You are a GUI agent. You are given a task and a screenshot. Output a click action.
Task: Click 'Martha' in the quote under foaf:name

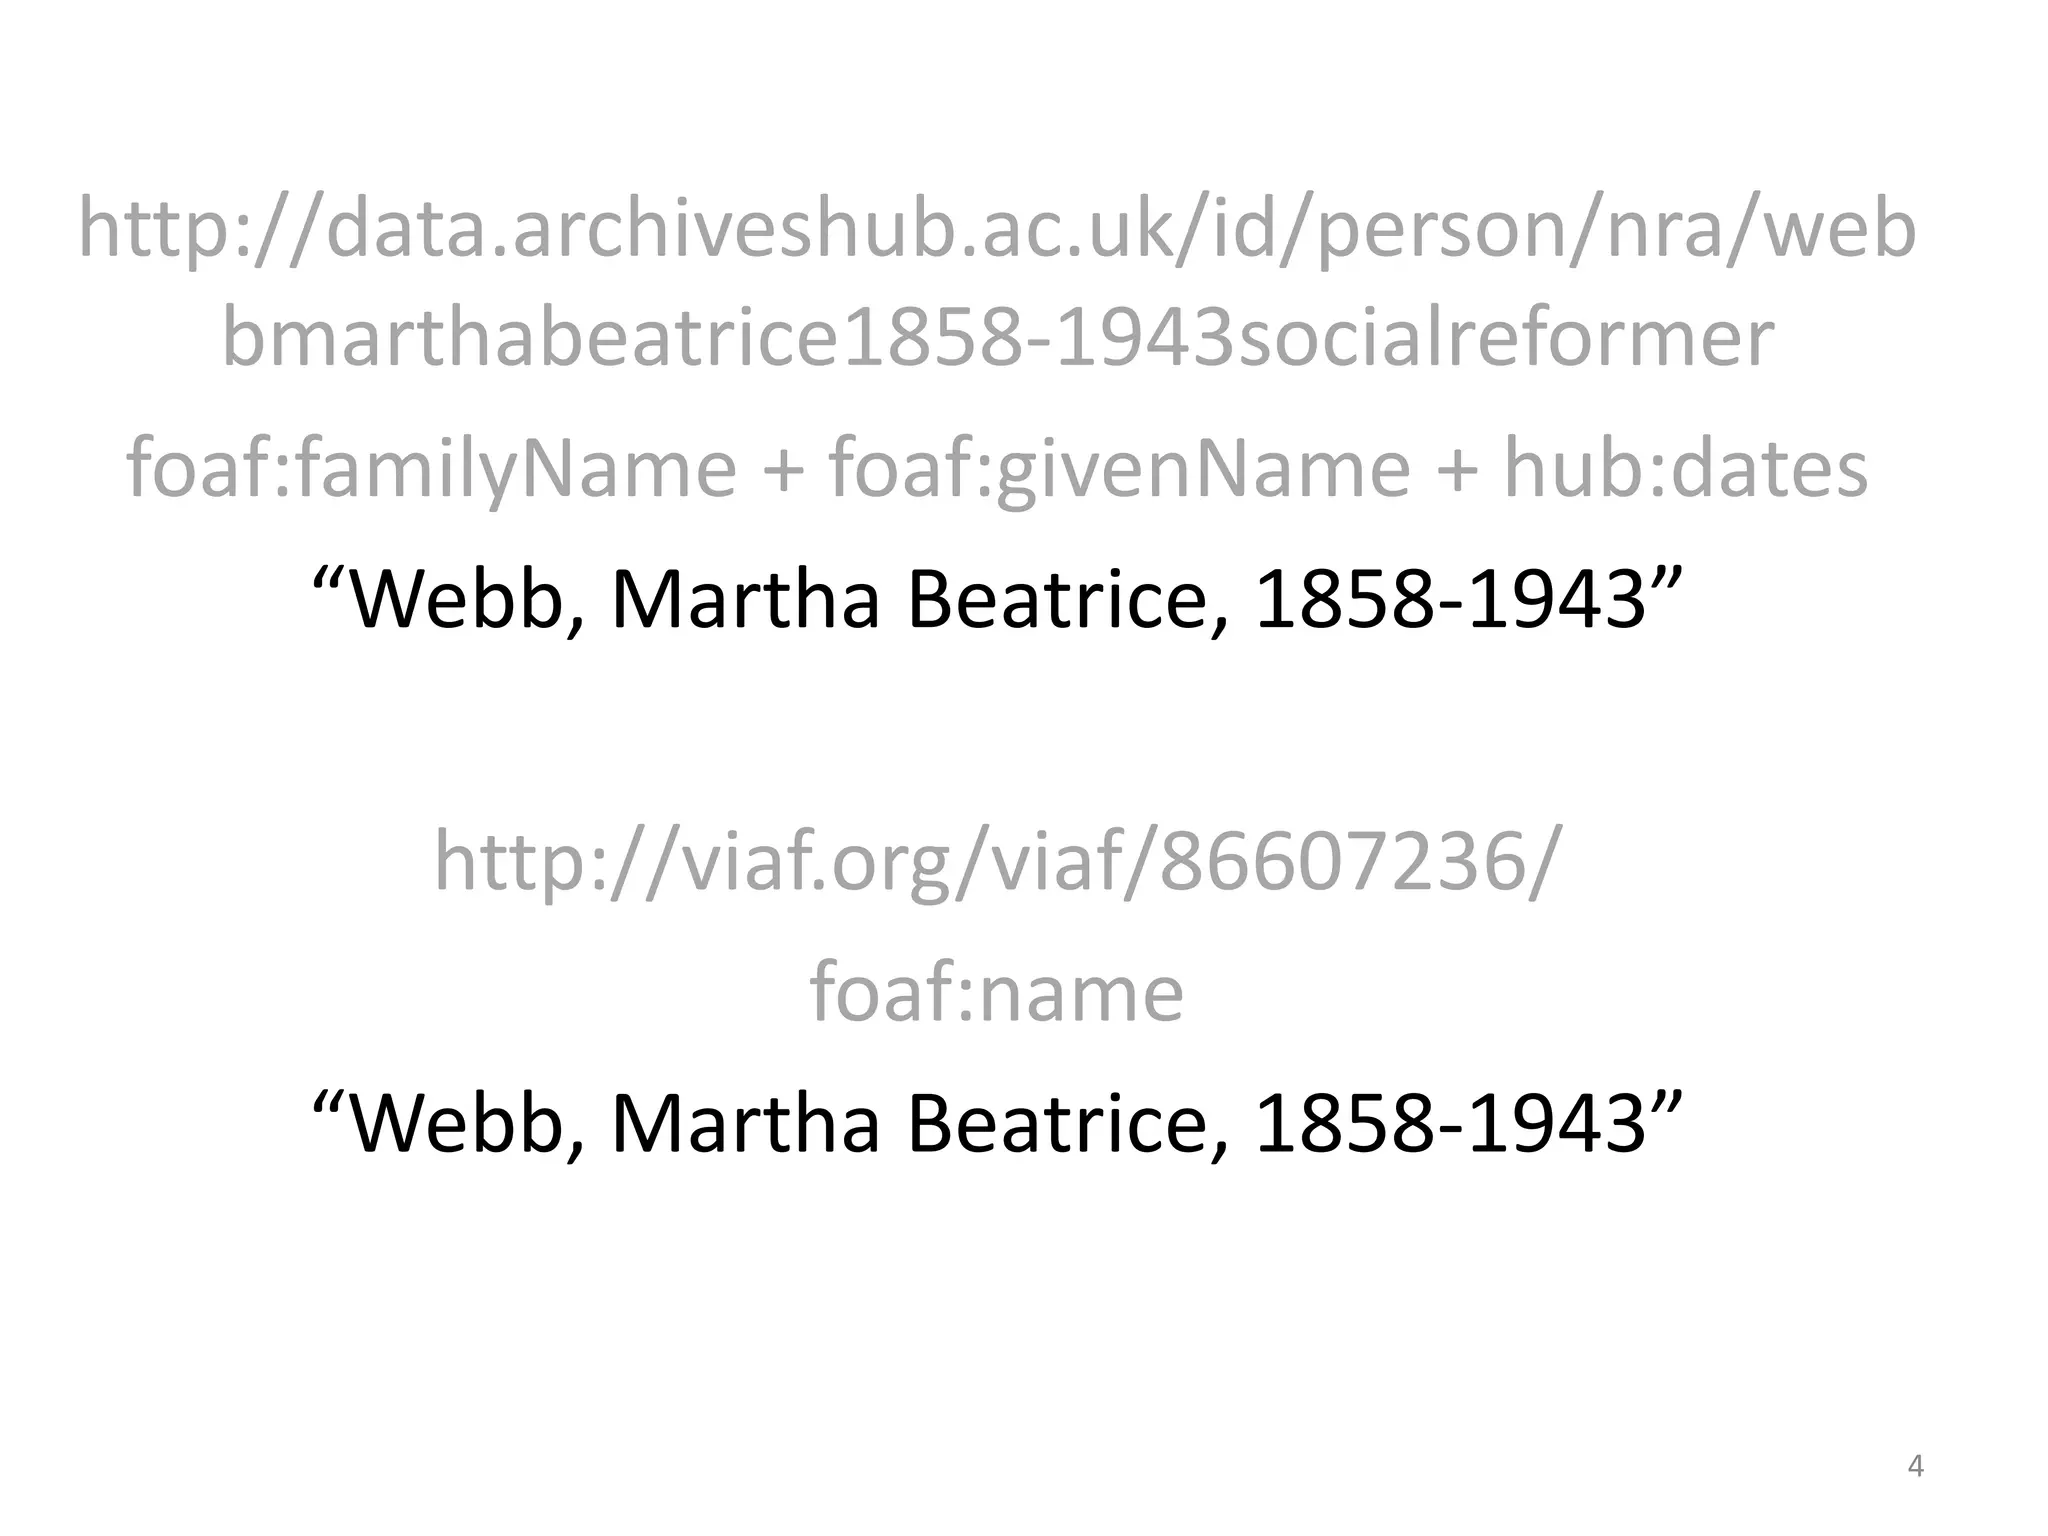click(745, 1124)
